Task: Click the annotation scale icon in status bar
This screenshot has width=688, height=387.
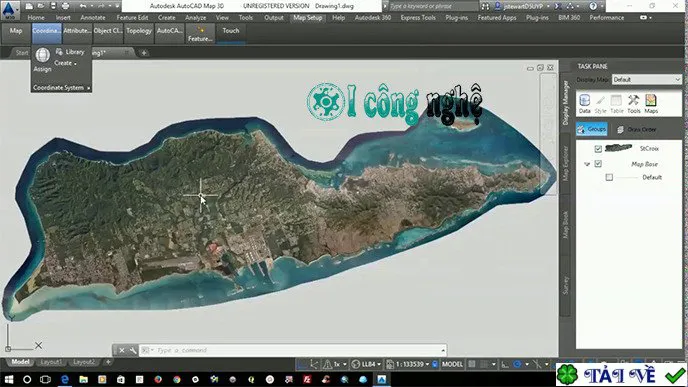Action: click(390, 364)
